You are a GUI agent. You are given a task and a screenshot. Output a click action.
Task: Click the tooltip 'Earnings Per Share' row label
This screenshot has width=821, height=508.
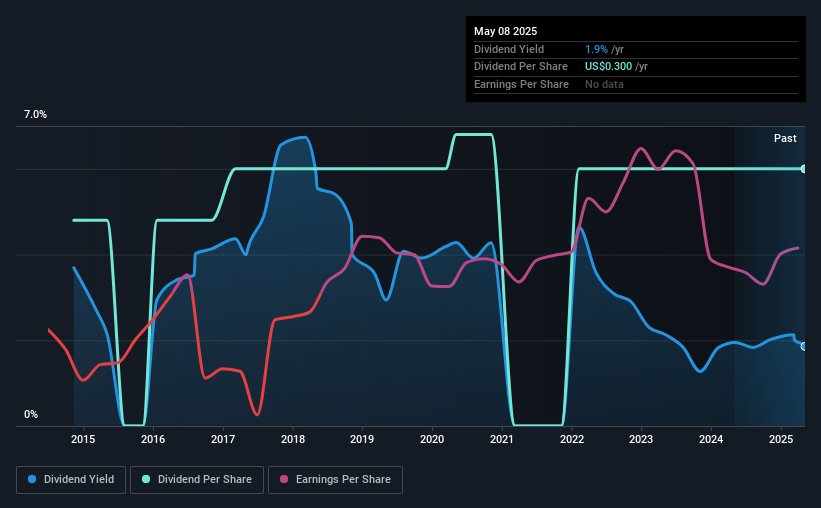point(521,84)
